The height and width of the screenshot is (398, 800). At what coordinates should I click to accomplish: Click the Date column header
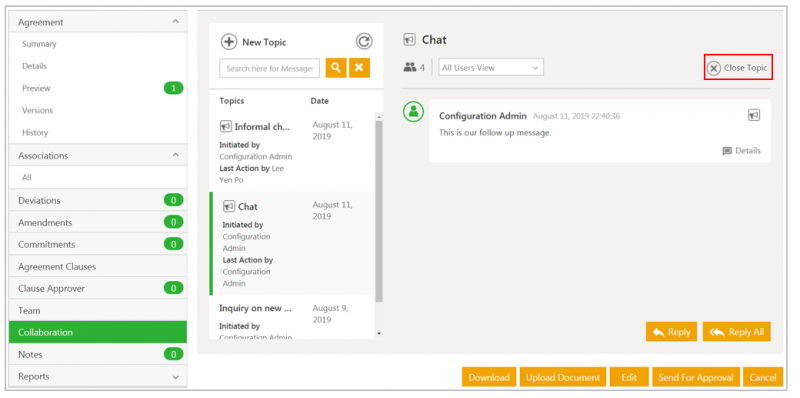(x=319, y=101)
